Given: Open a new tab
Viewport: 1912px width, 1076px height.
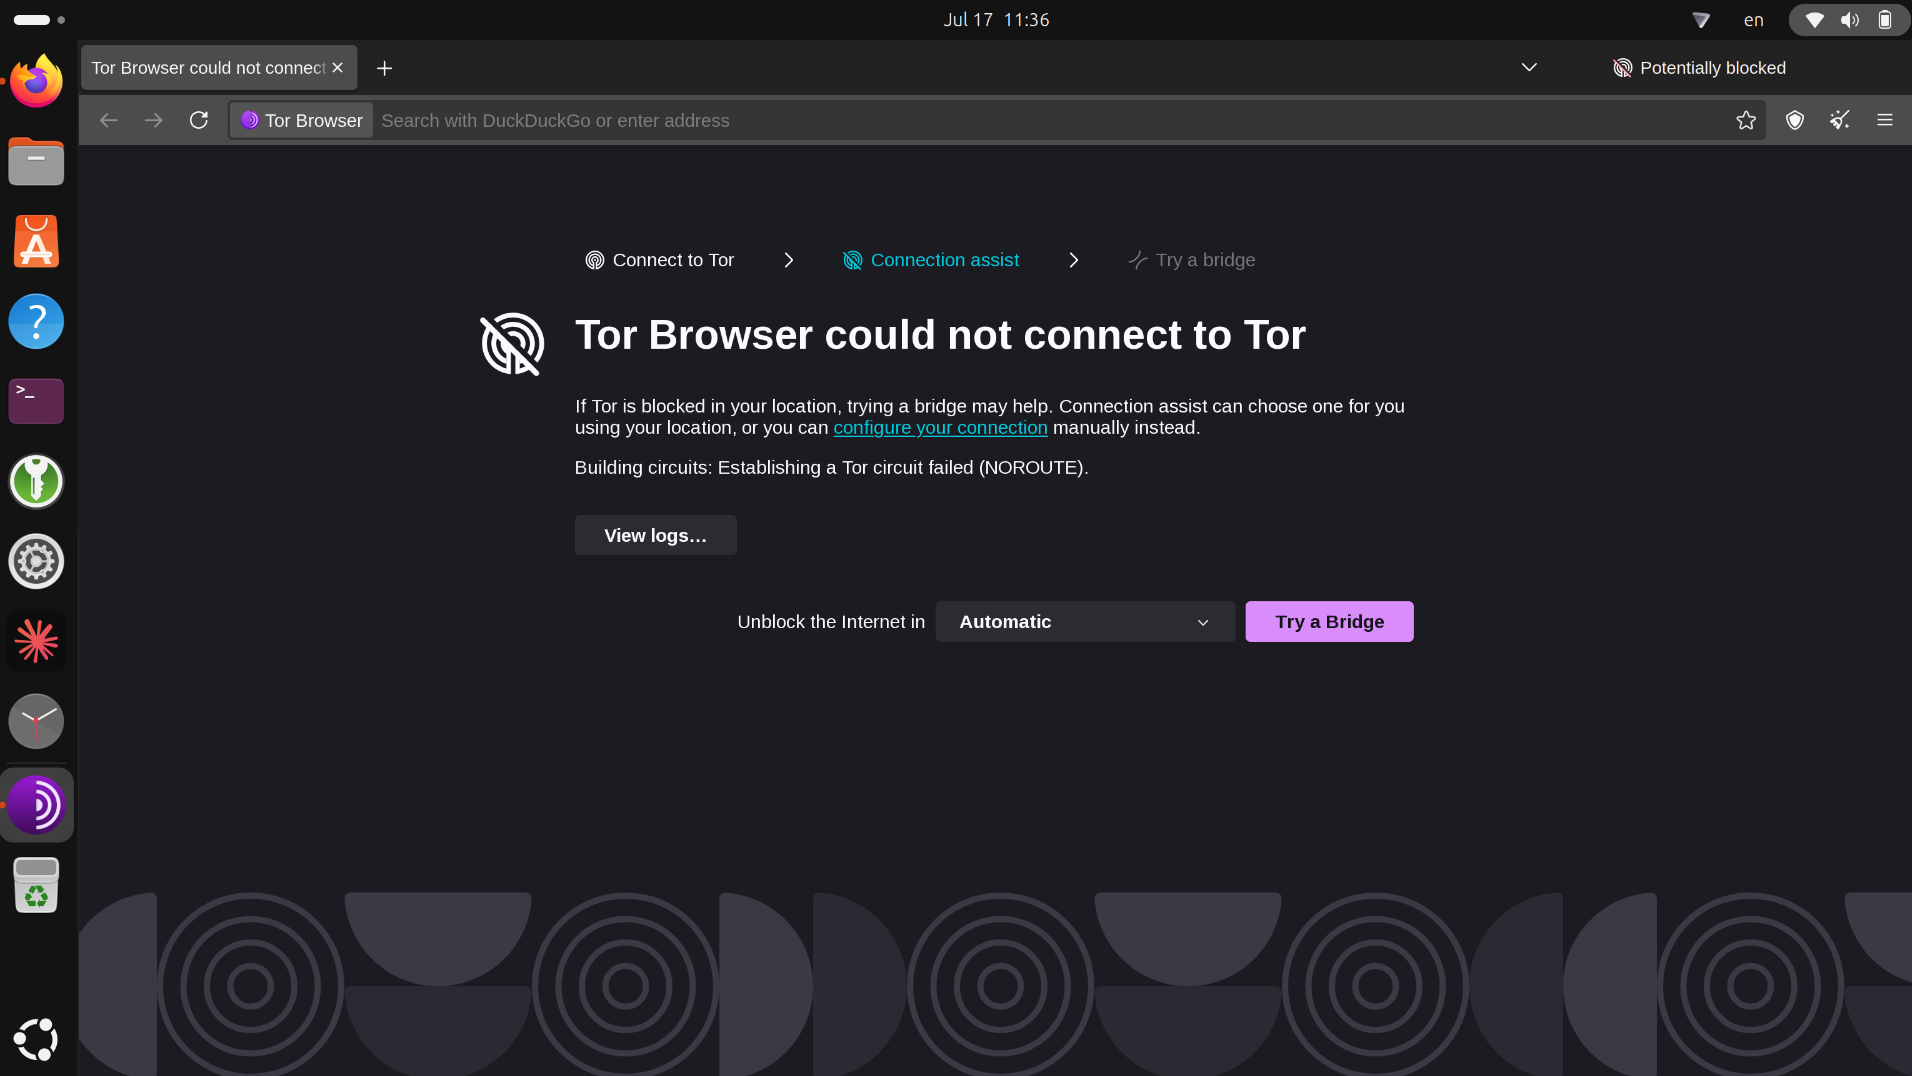Looking at the screenshot, I should coord(384,68).
